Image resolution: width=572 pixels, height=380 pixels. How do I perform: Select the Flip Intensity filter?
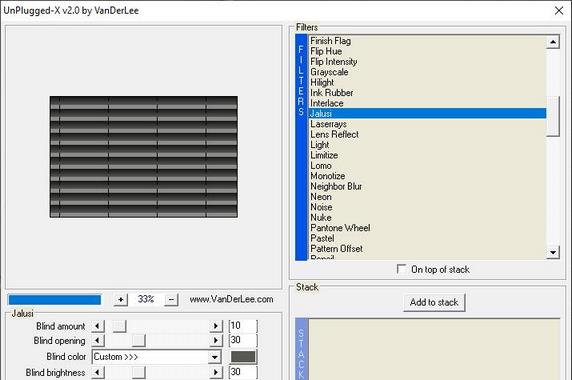point(427,62)
